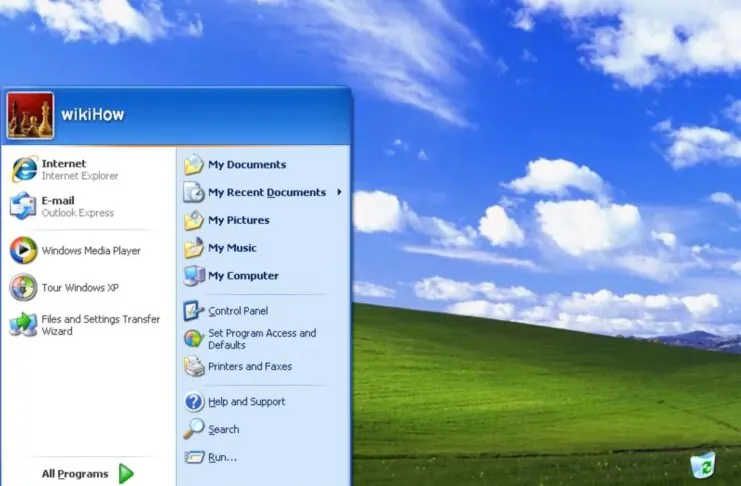Click the Control Panel checkmark icon
Screen dimensions: 741x486
pos(193,311)
